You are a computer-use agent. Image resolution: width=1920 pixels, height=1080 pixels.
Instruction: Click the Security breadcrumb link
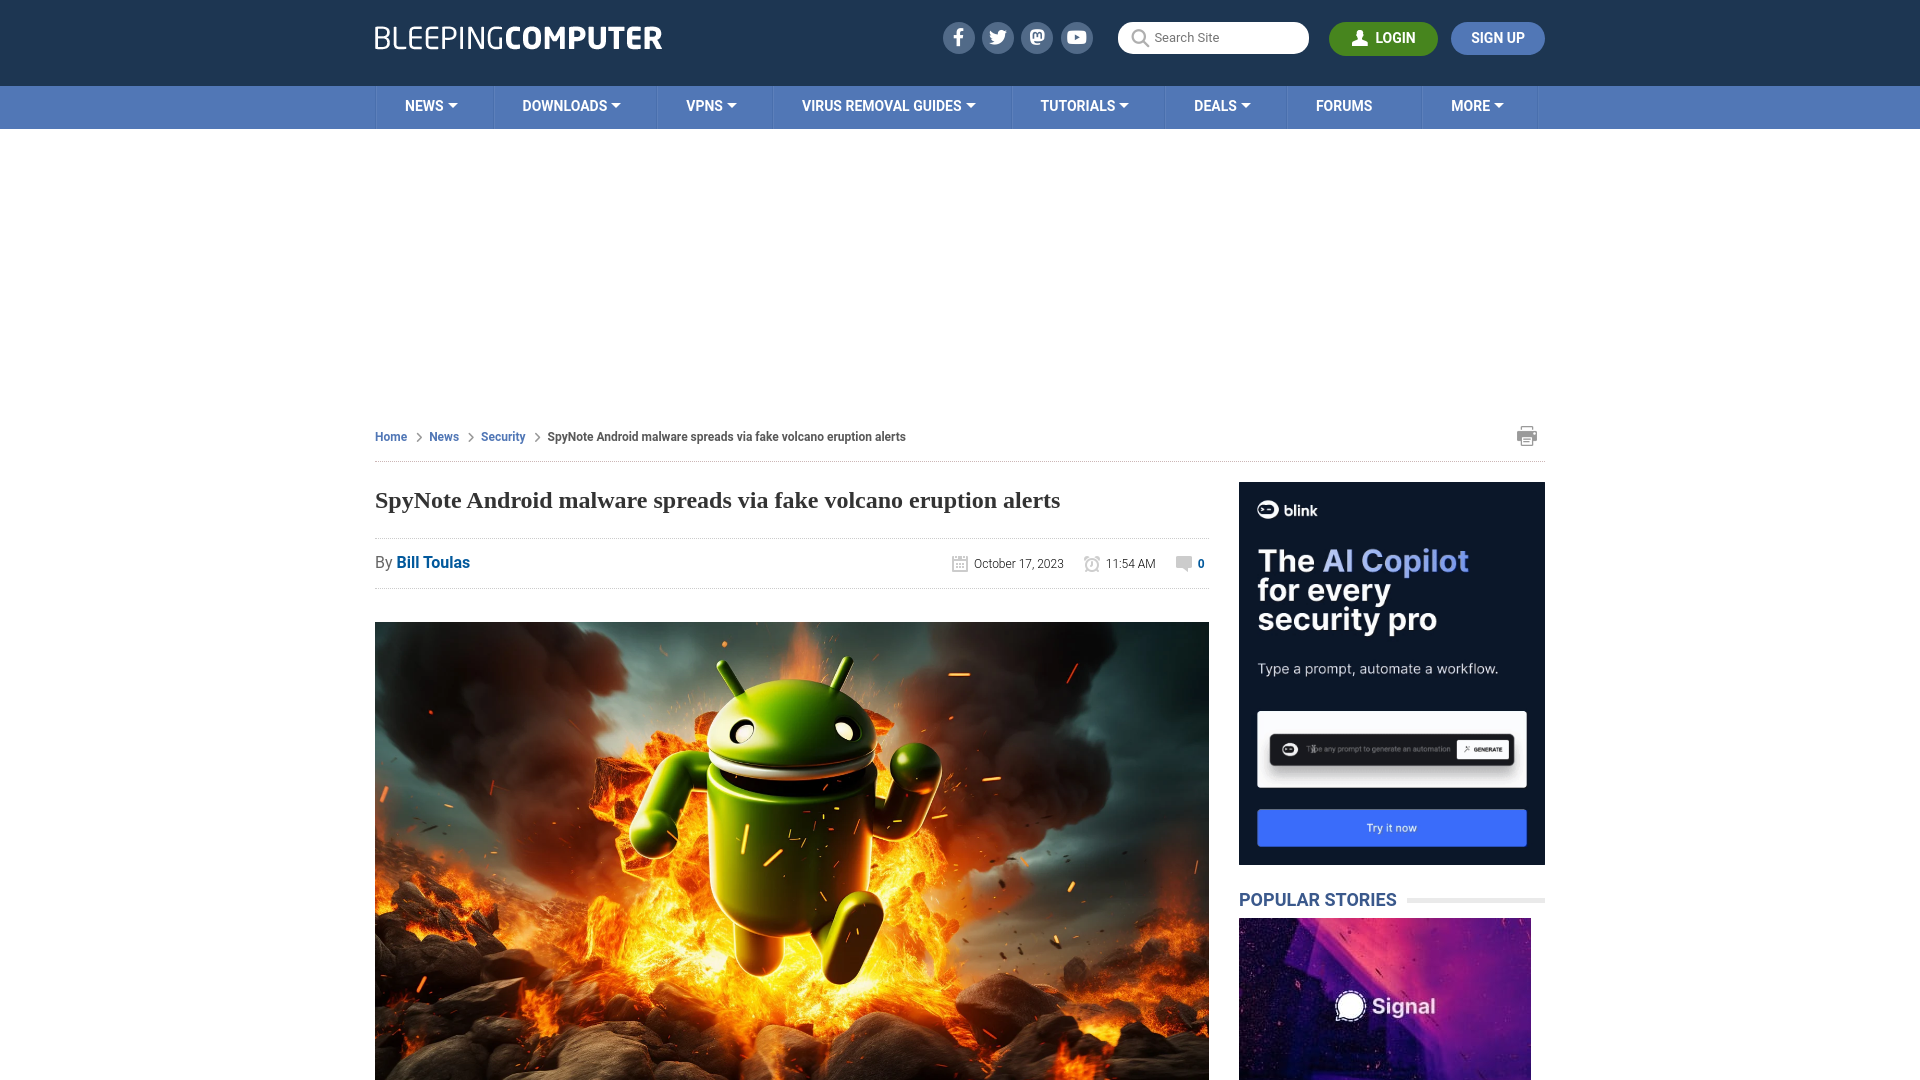click(502, 436)
